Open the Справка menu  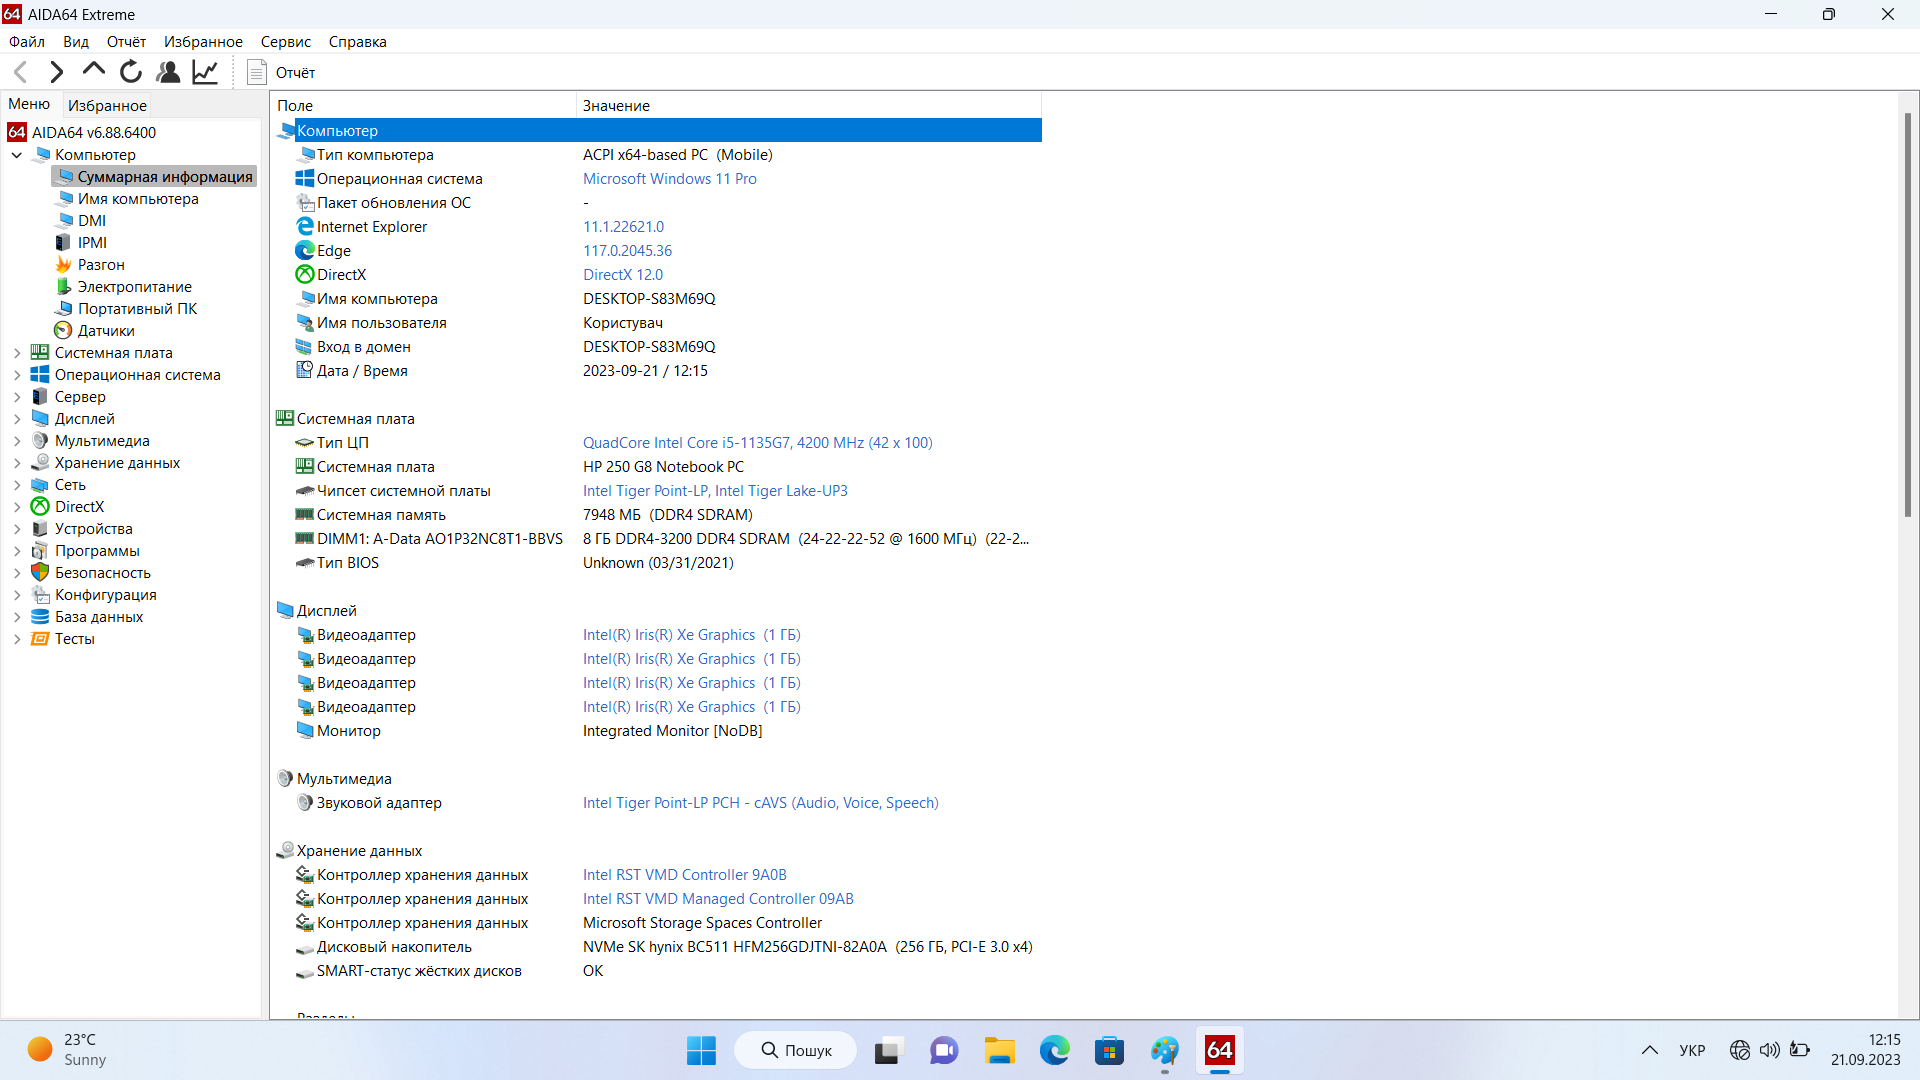[x=357, y=42]
